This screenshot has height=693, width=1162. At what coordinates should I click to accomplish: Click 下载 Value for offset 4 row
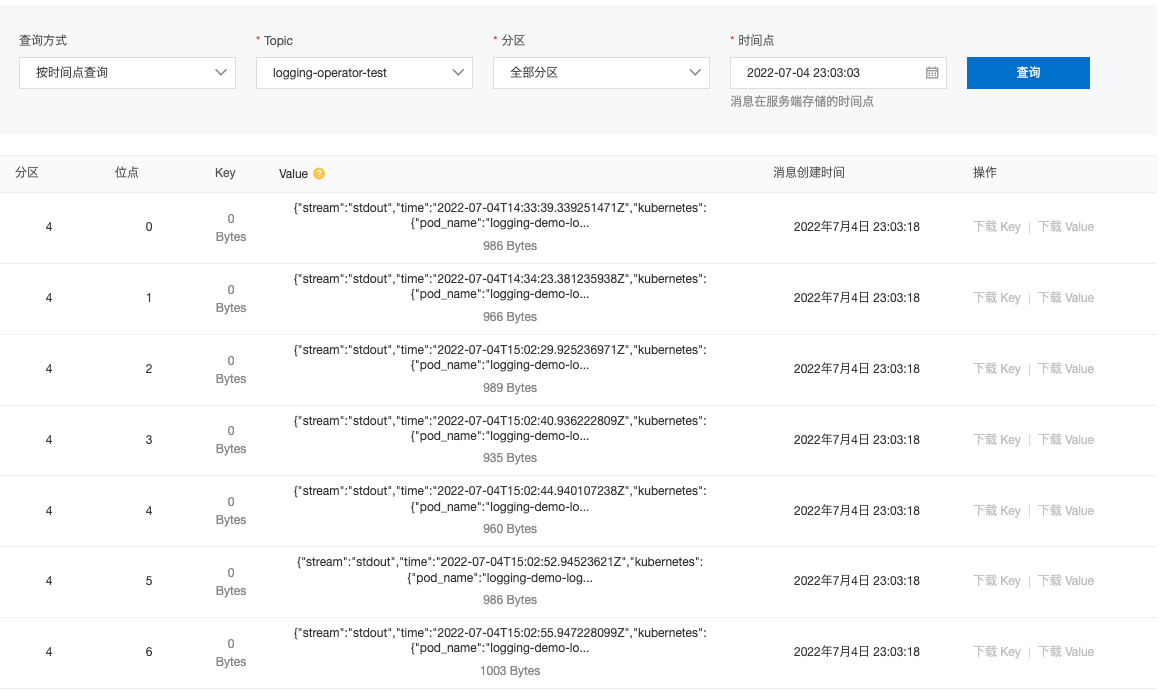(1065, 510)
